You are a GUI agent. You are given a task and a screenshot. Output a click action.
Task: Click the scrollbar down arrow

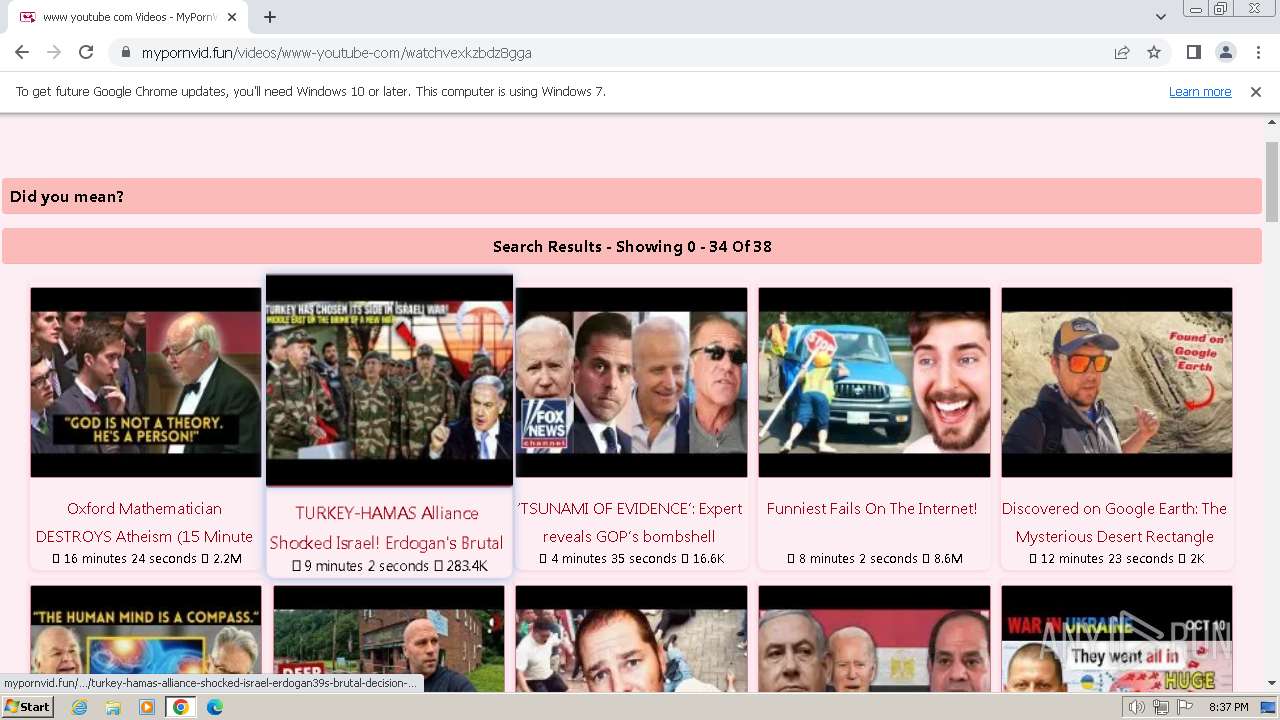1272,683
